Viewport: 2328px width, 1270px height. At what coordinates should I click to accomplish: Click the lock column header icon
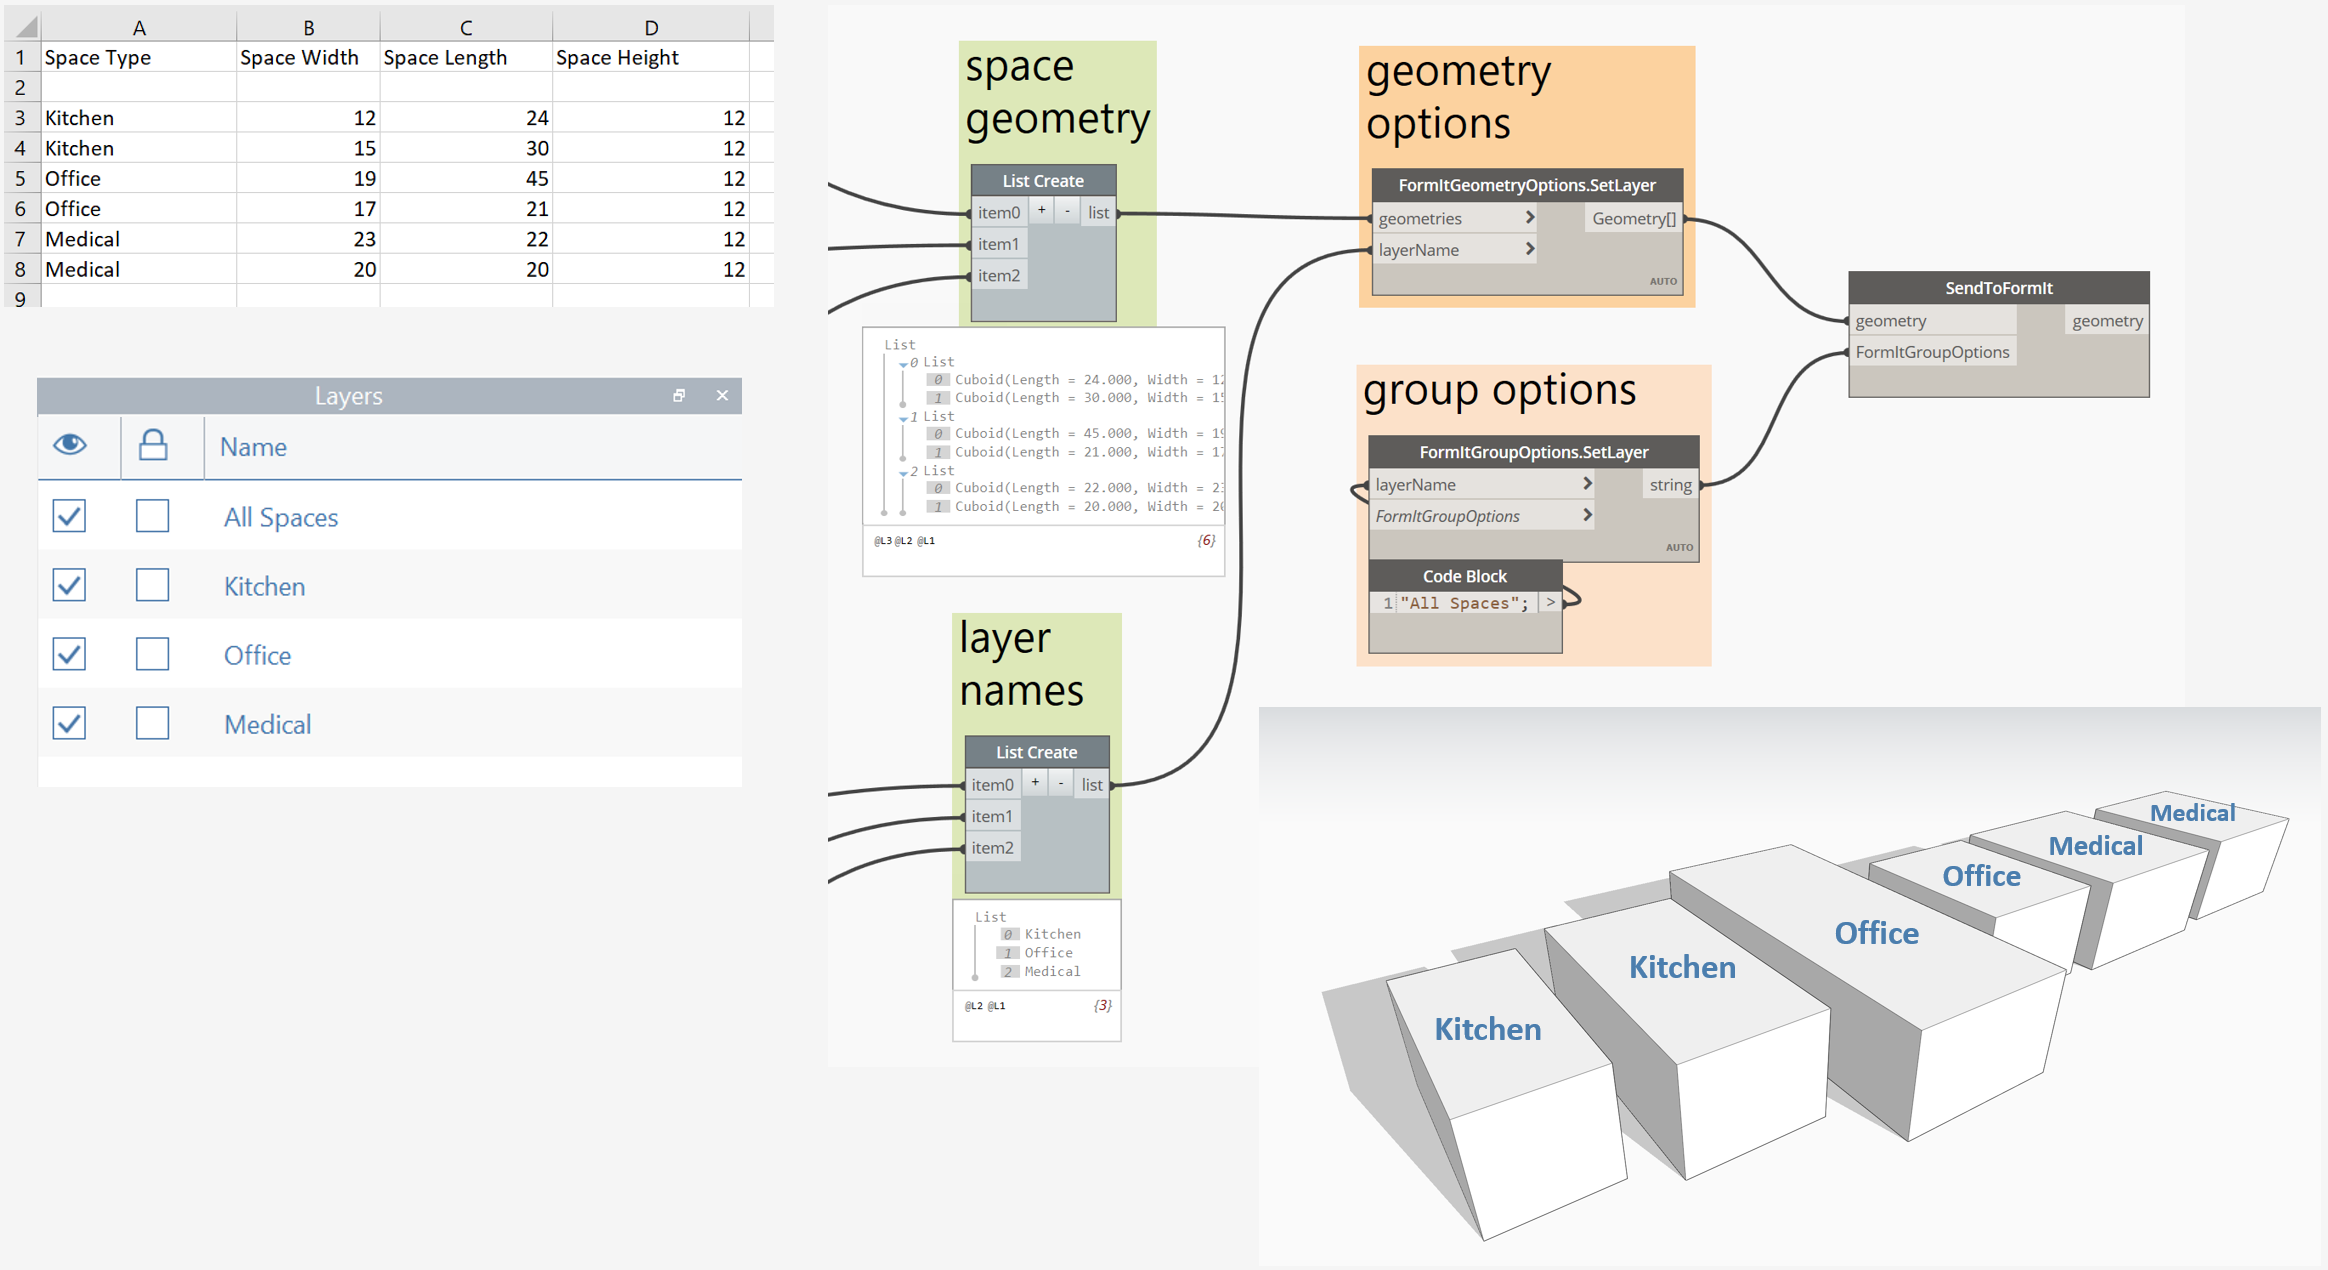153,445
